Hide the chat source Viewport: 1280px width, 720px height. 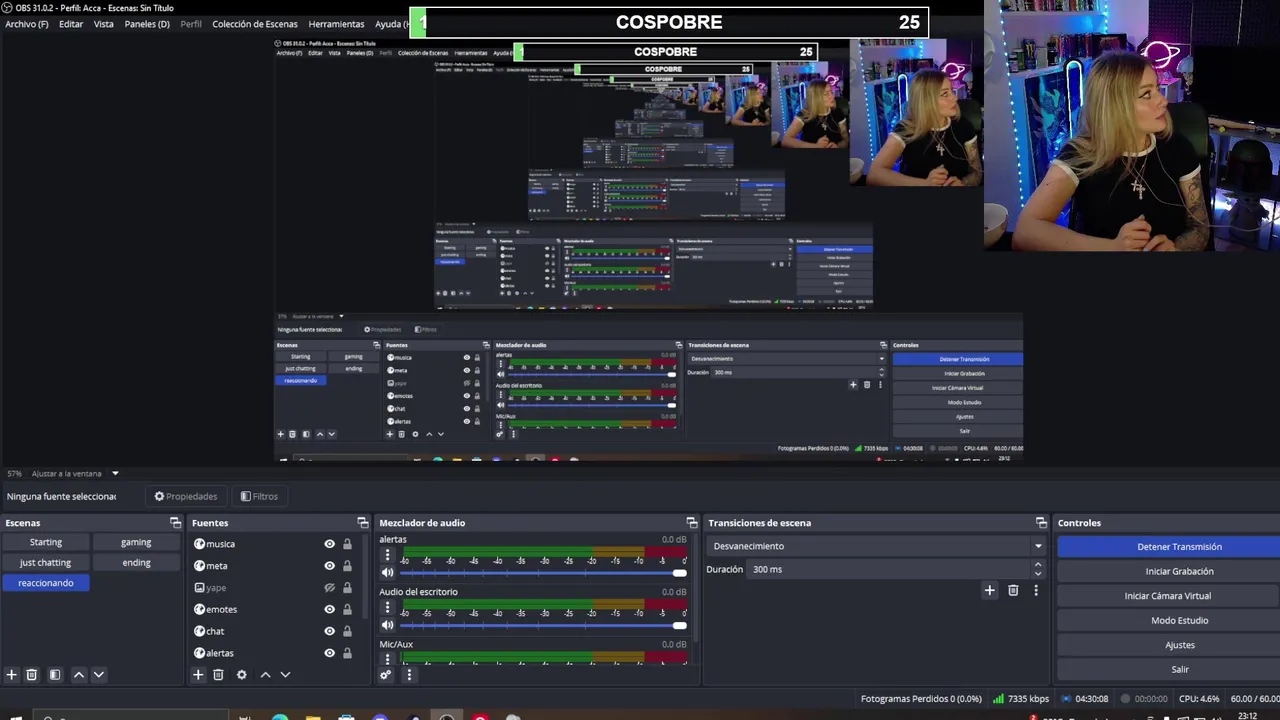329,631
